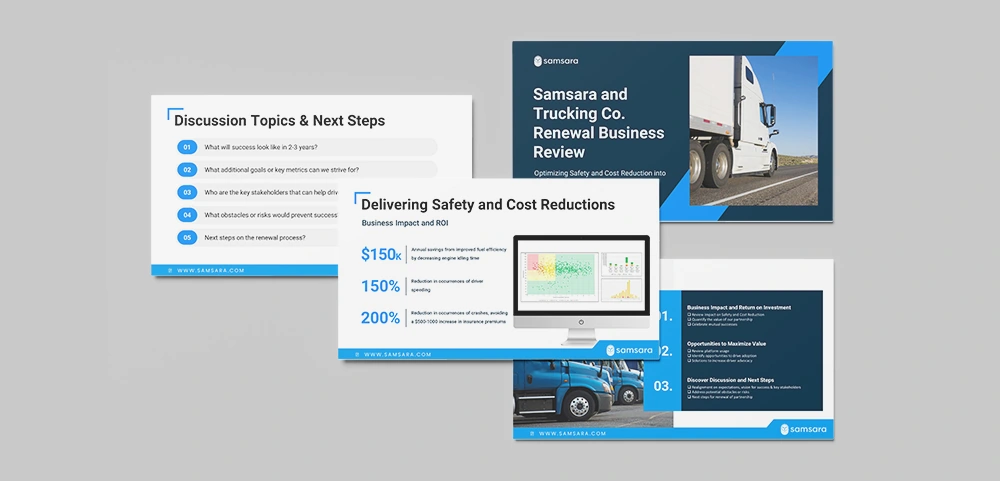Image resolution: width=1000 pixels, height=481 pixels.
Task: Select the 01 badge on Discussion Topics slide
Action: [x=186, y=147]
